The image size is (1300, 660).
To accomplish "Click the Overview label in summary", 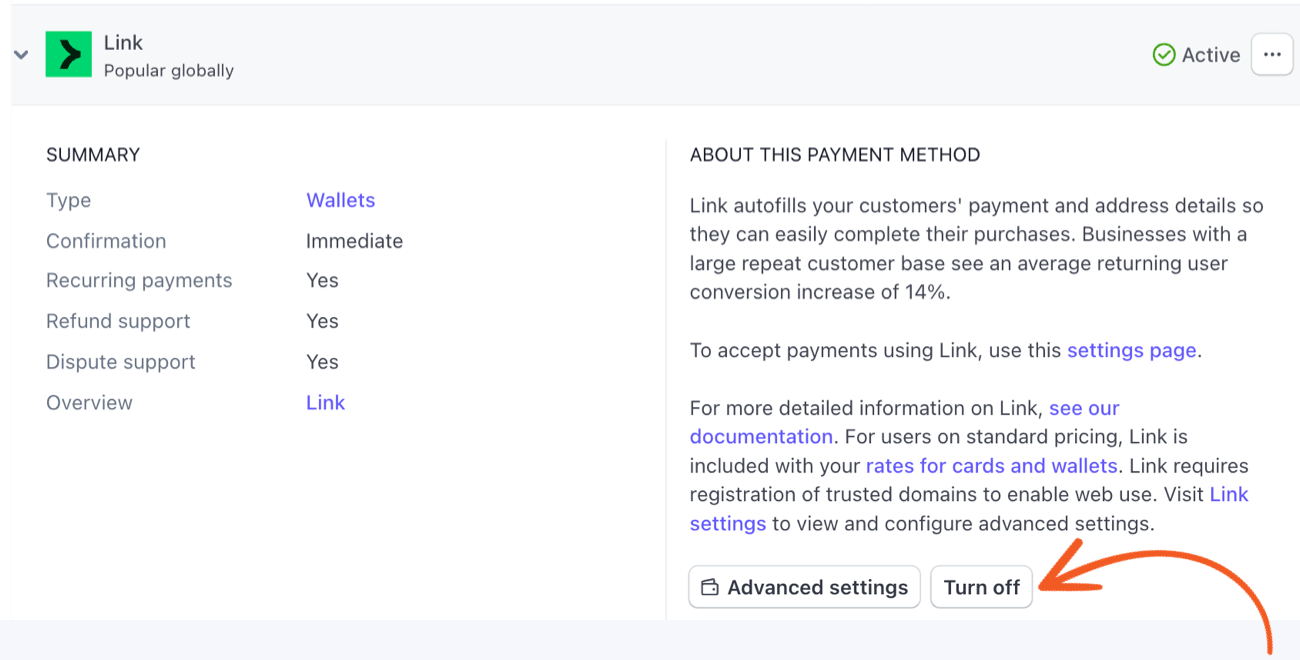I will point(89,403).
